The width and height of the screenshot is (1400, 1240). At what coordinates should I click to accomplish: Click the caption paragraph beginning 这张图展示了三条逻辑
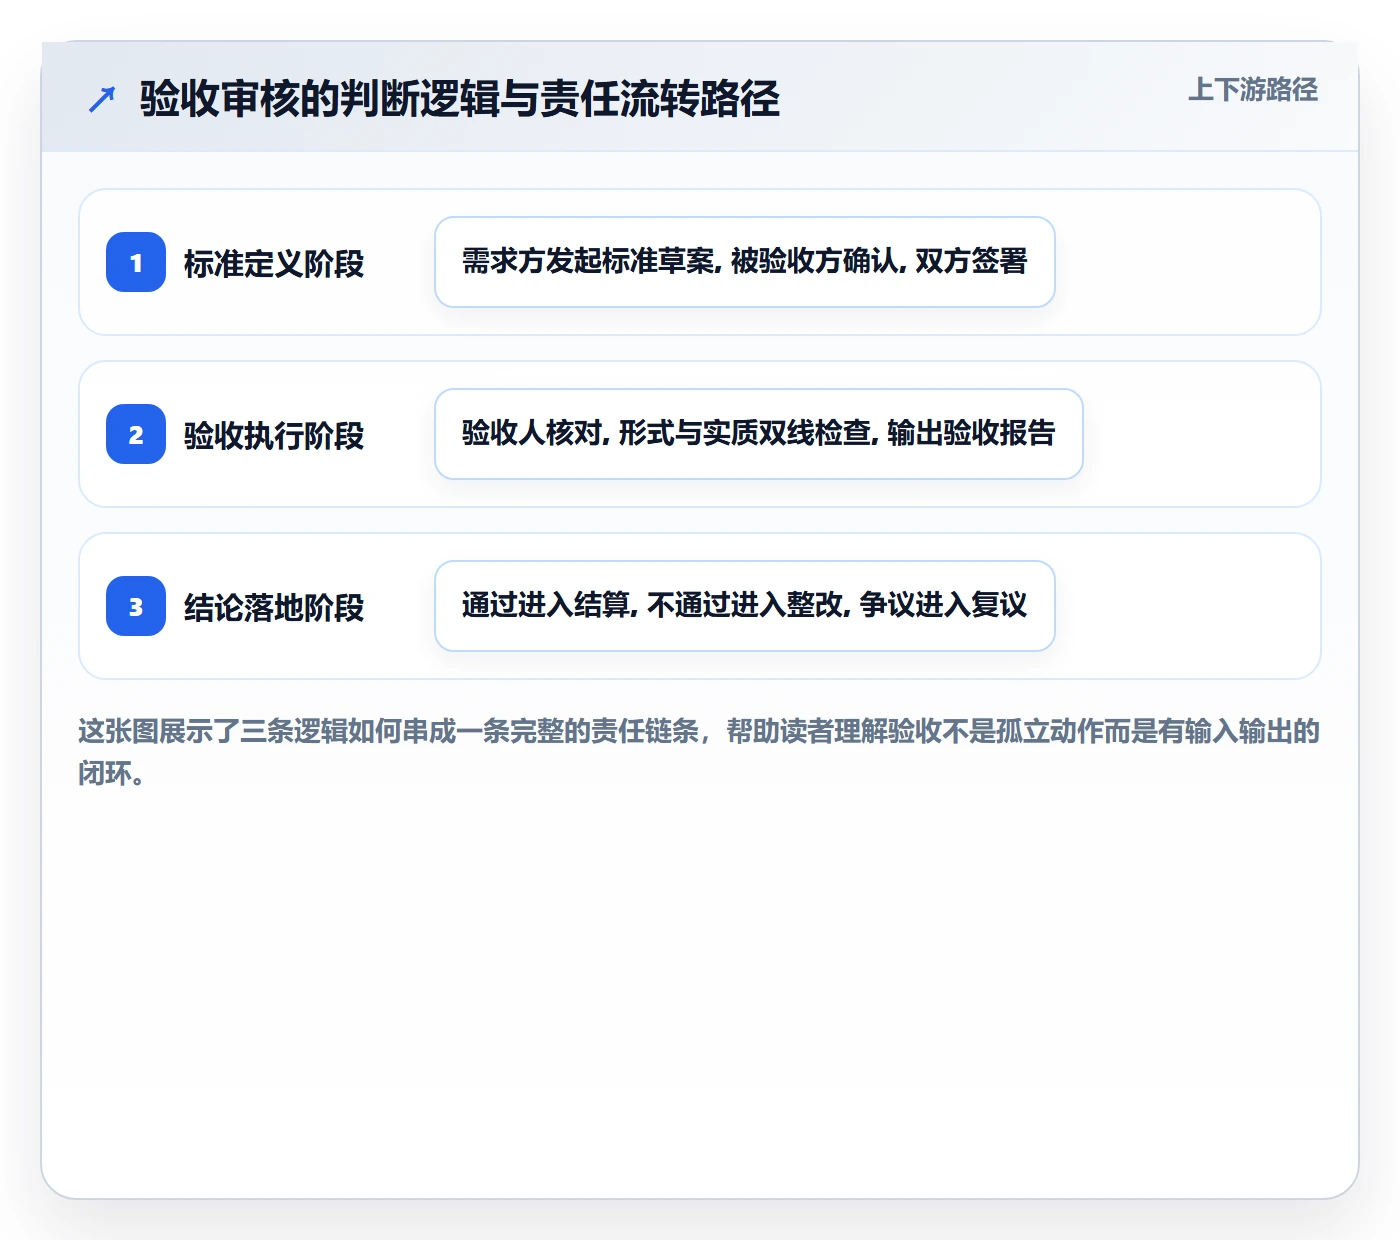pos(699,752)
